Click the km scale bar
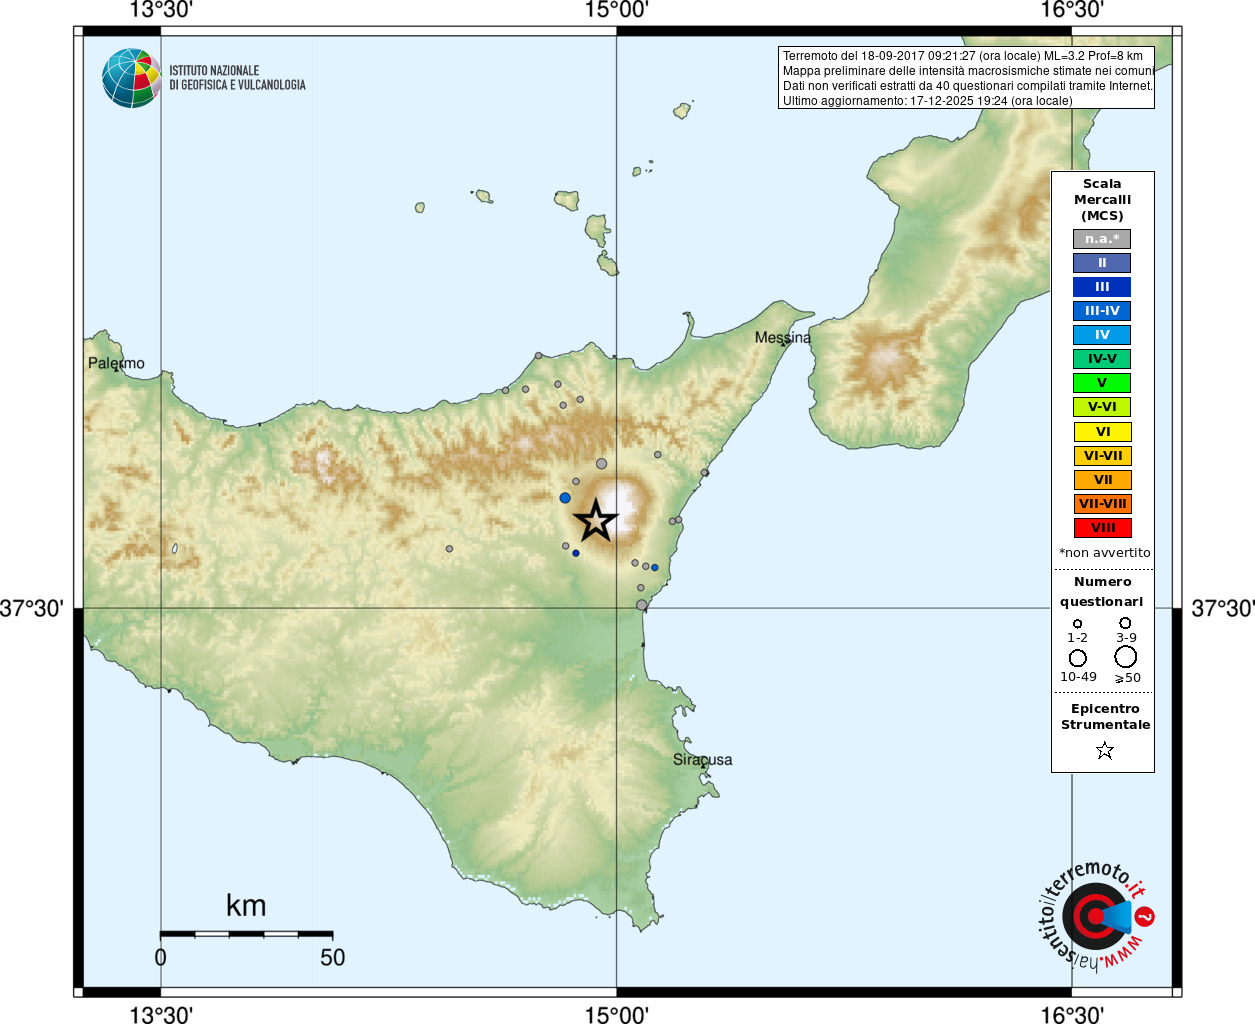Image resolution: width=1255 pixels, height=1024 pixels. [x=246, y=933]
